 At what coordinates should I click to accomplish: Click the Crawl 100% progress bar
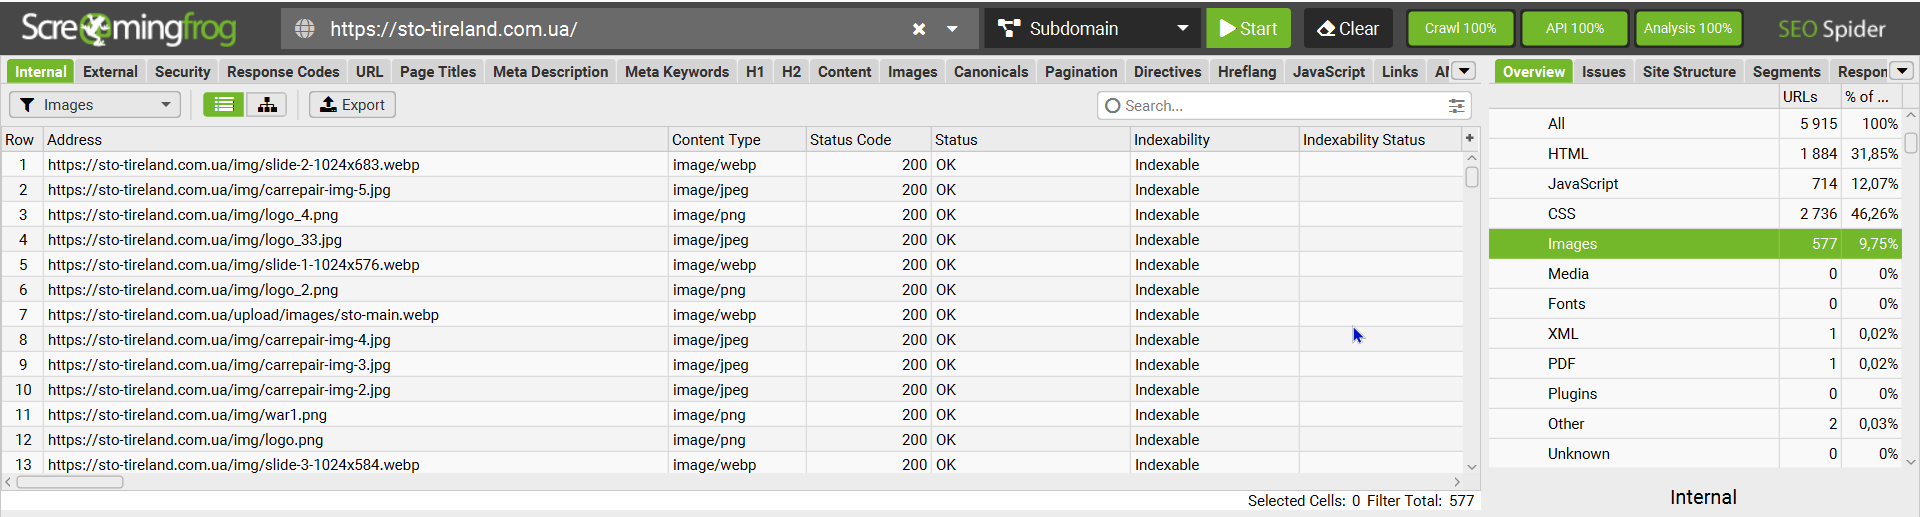1460,29
